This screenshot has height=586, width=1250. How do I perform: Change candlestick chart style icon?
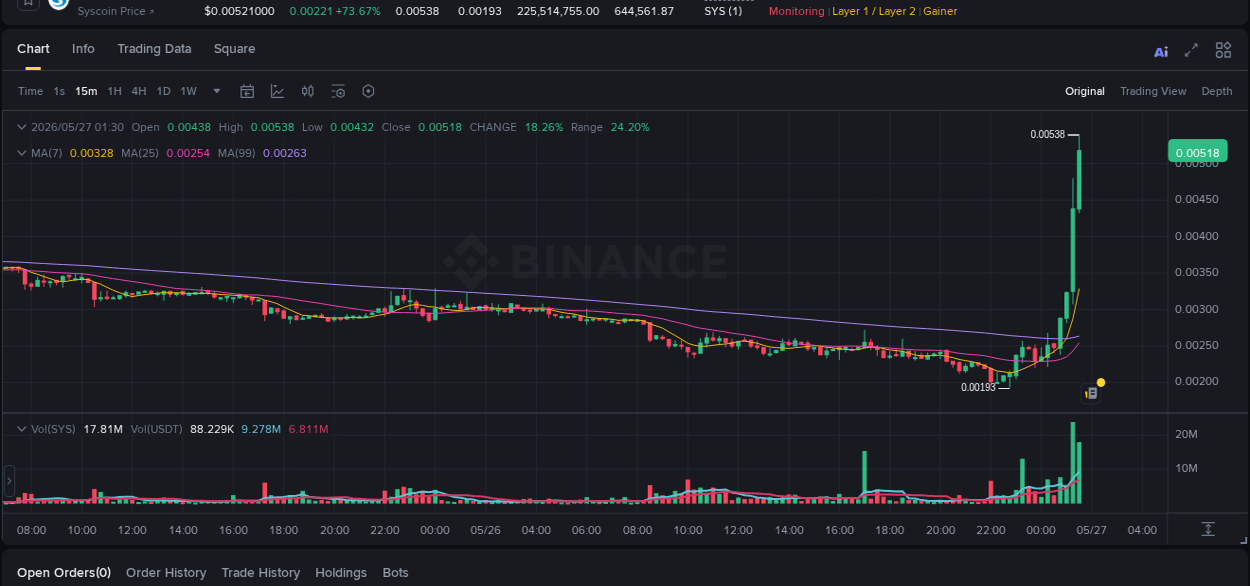[x=308, y=91]
